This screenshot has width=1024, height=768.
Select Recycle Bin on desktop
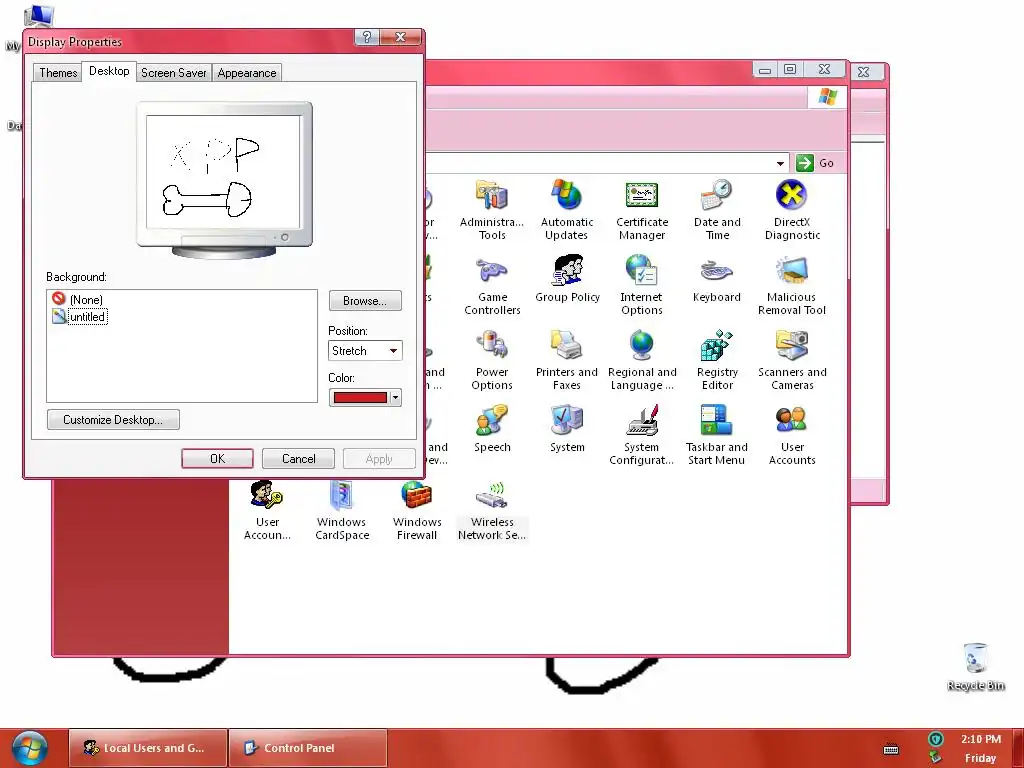pyautogui.click(x=976, y=666)
